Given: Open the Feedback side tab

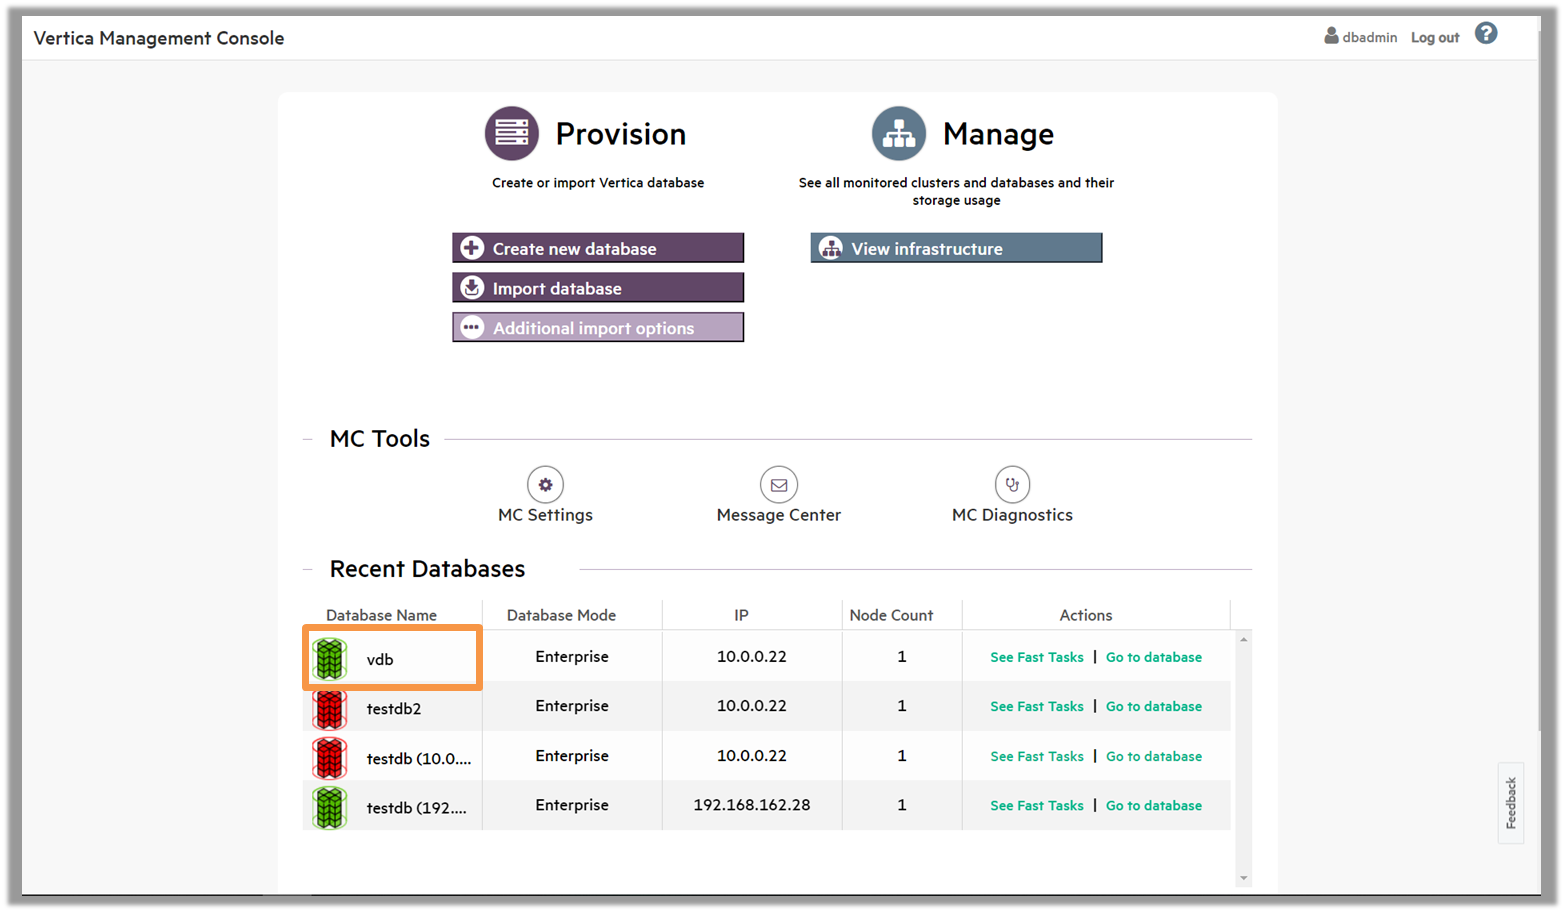Looking at the screenshot, I should point(1510,803).
